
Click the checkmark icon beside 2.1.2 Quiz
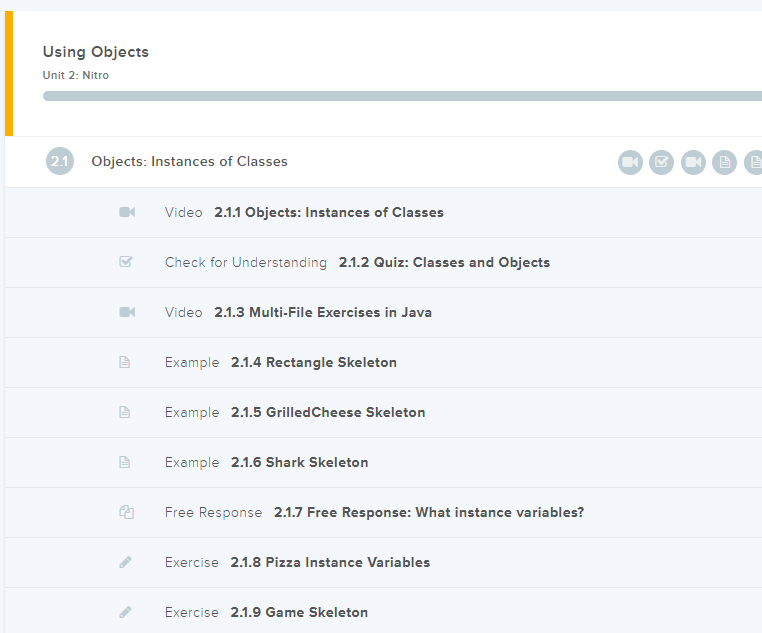pos(126,262)
